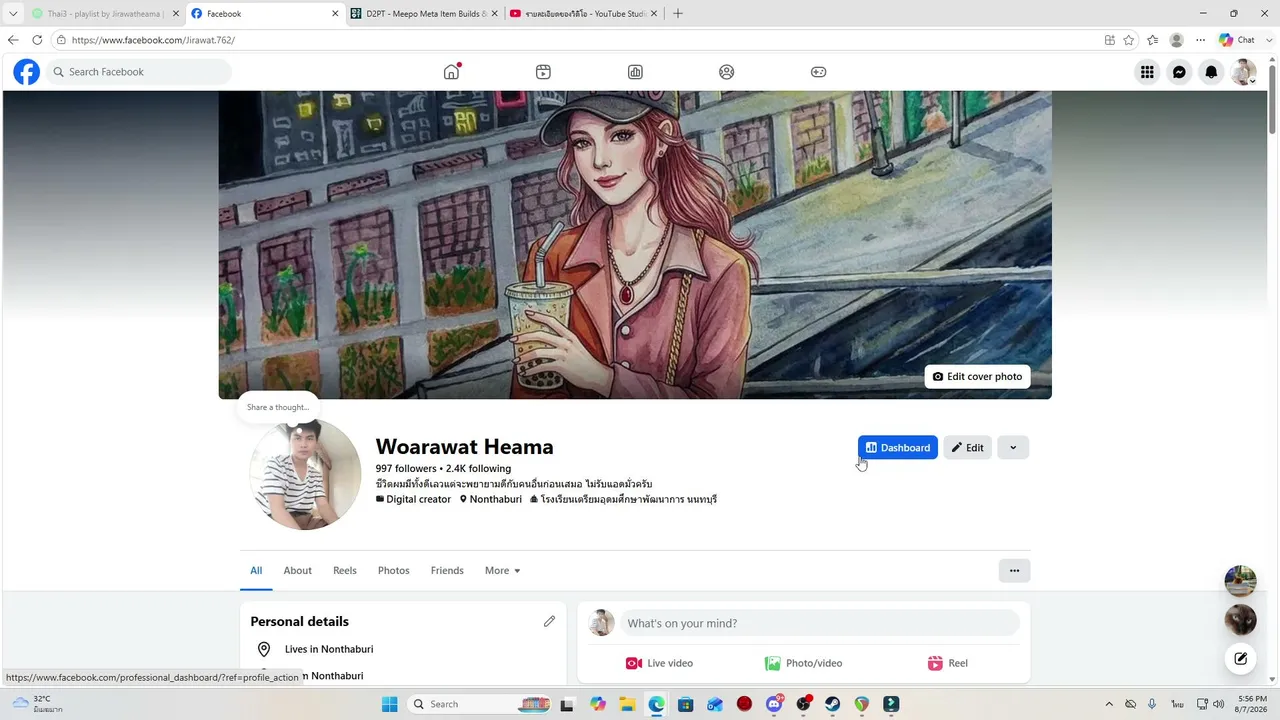1280x720 pixels.
Task: Open browser Settings and more ellipsis
Action: click(x=1201, y=40)
